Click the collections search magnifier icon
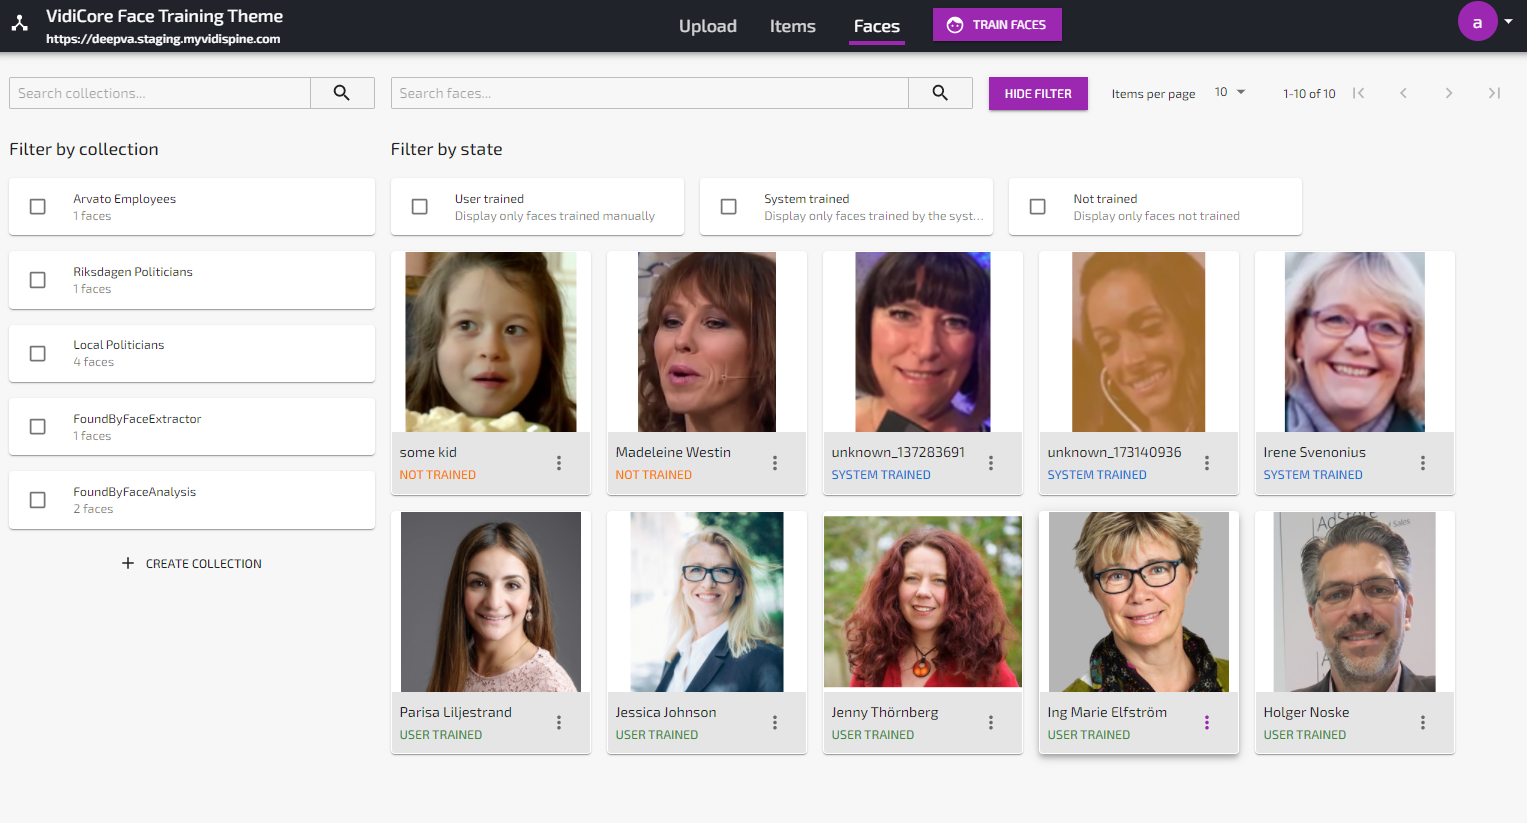This screenshot has width=1527, height=823. coord(342,92)
